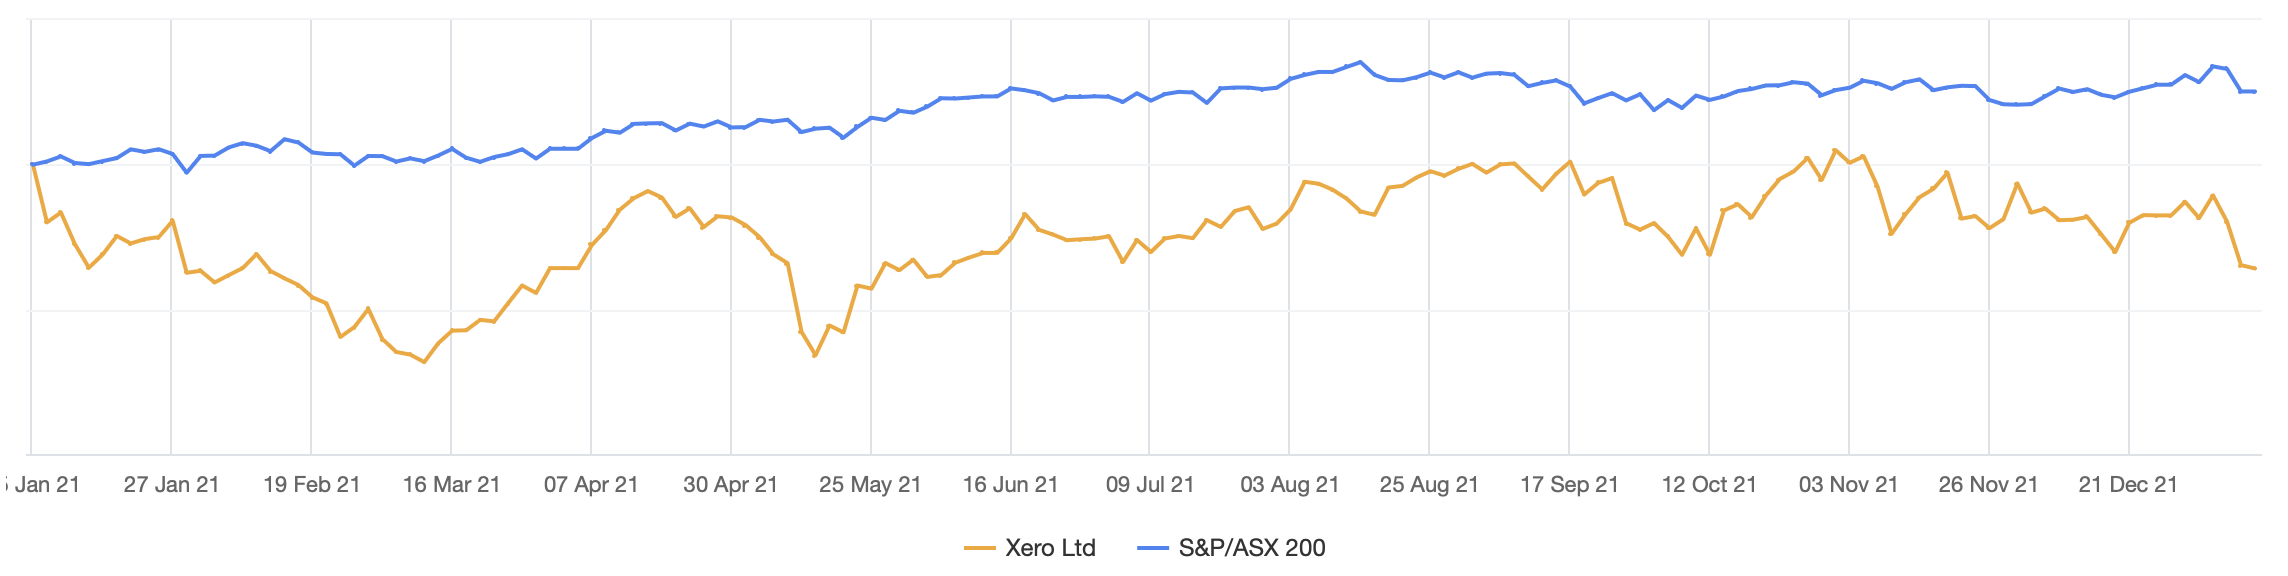
Task: Click the 16 Mar 21 date label
Action: click(x=451, y=485)
